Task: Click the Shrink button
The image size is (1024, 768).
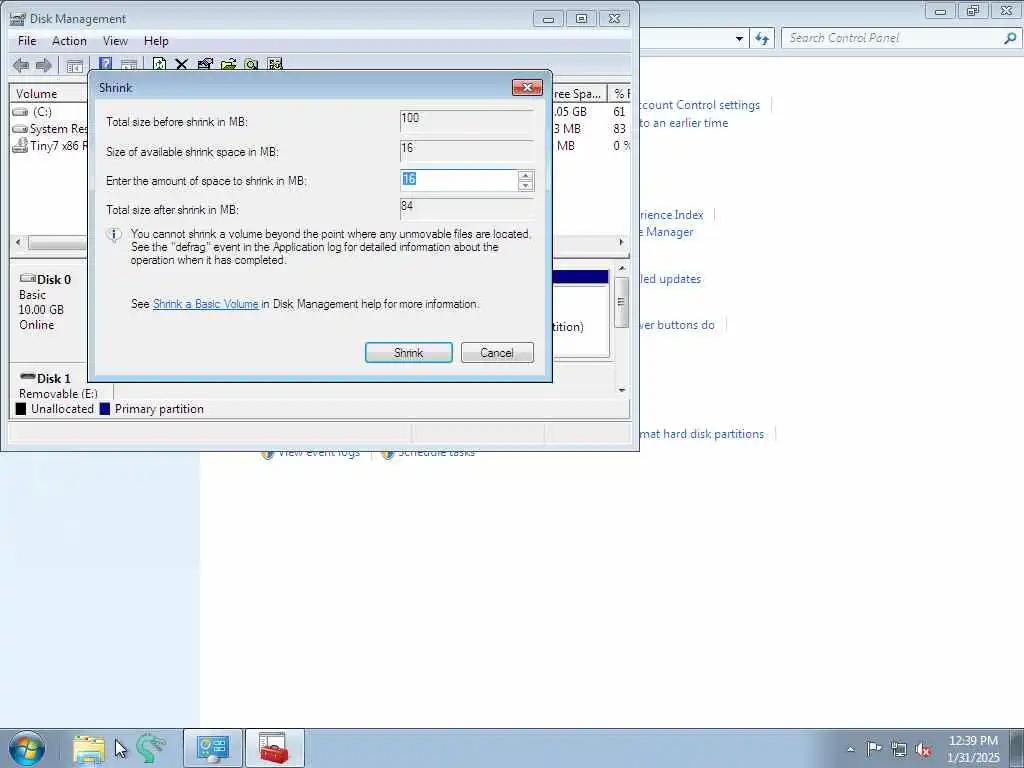Action: point(409,353)
